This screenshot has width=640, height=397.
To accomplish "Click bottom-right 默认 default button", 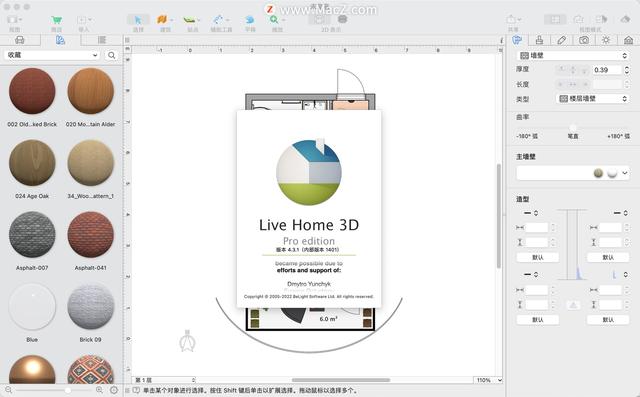I will (608, 320).
